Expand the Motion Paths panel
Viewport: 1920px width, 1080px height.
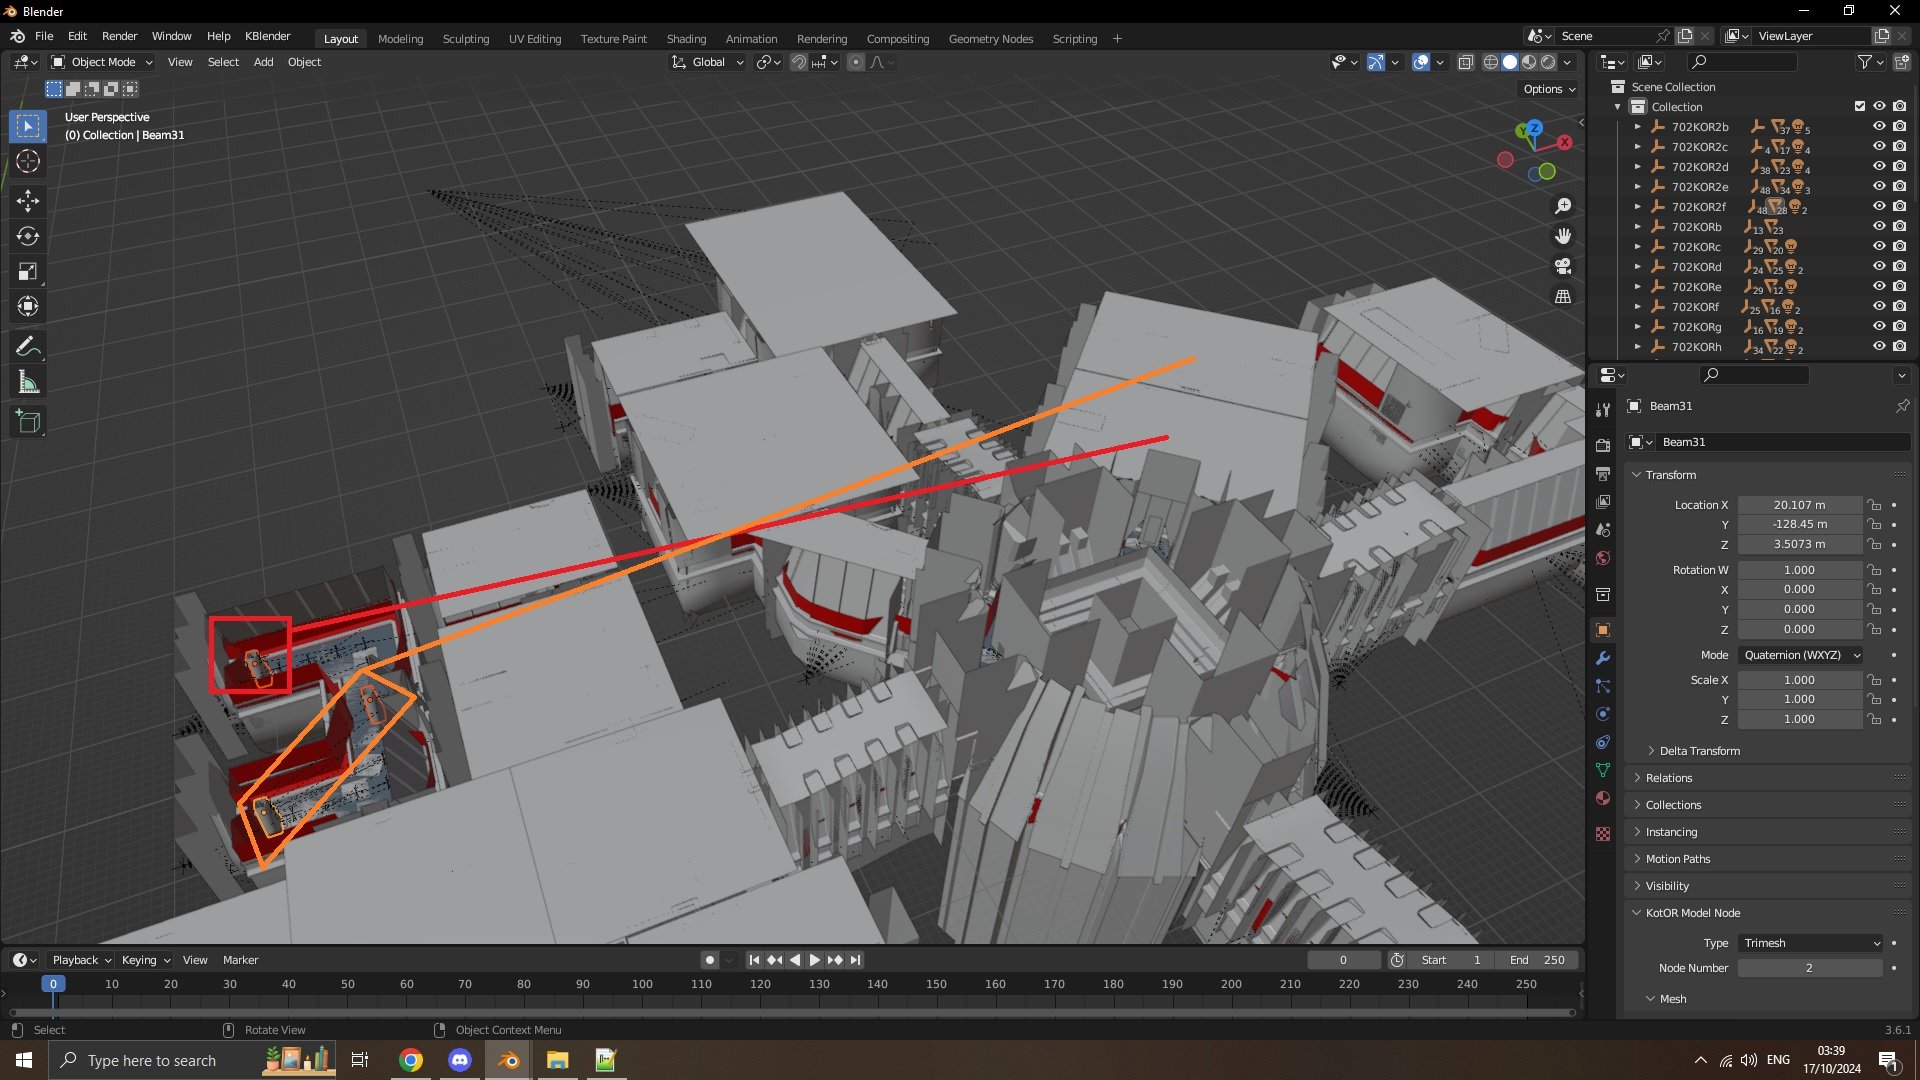pyautogui.click(x=1678, y=859)
